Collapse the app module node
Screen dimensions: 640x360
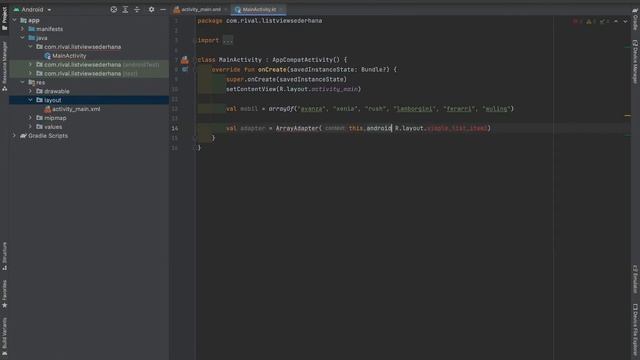tap(14, 20)
